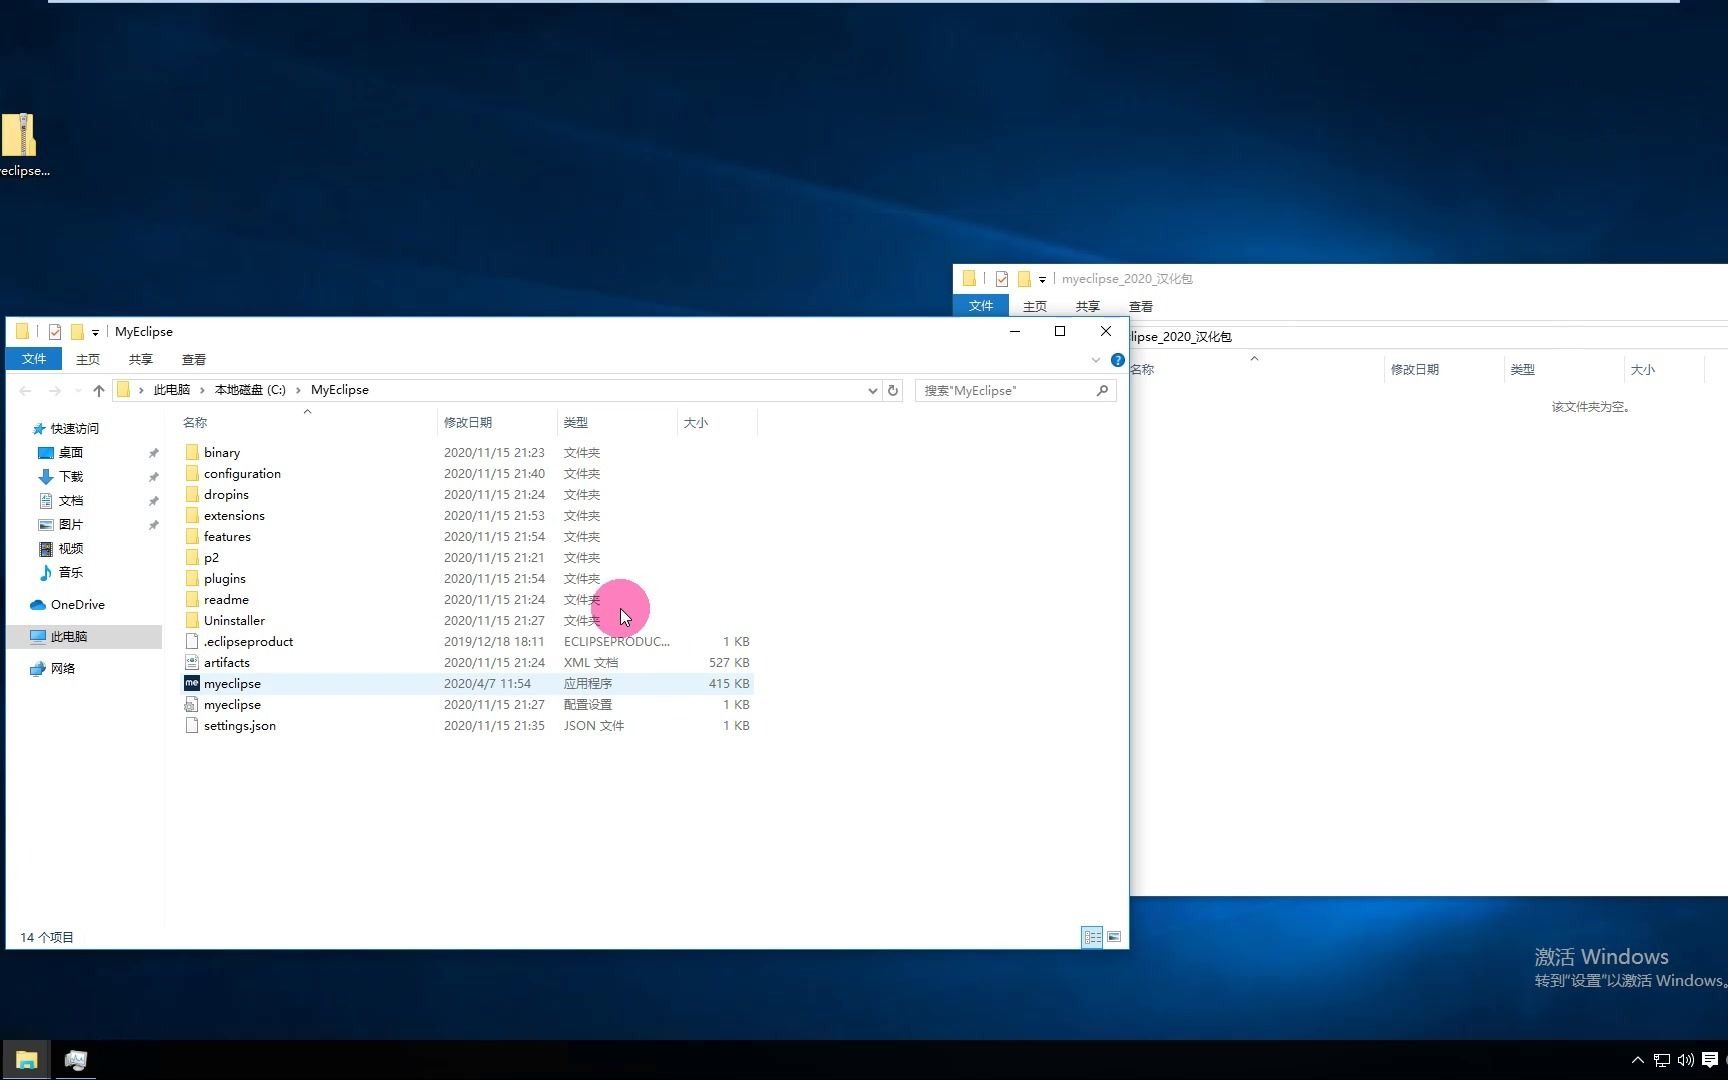Select the .eclipseproduct file

[248, 641]
